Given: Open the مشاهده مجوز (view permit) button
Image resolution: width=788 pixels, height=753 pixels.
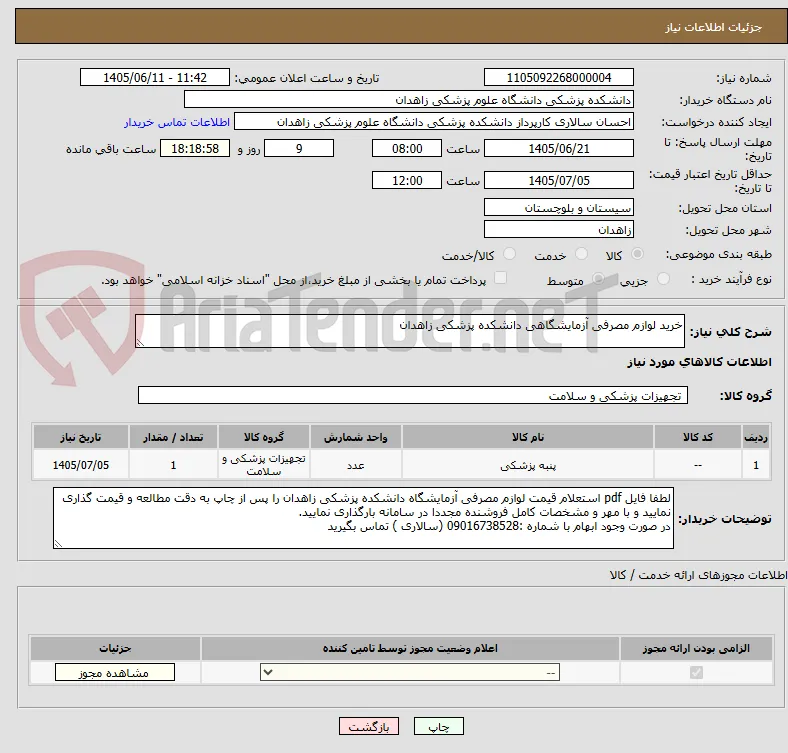Looking at the screenshot, I should [x=115, y=673].
